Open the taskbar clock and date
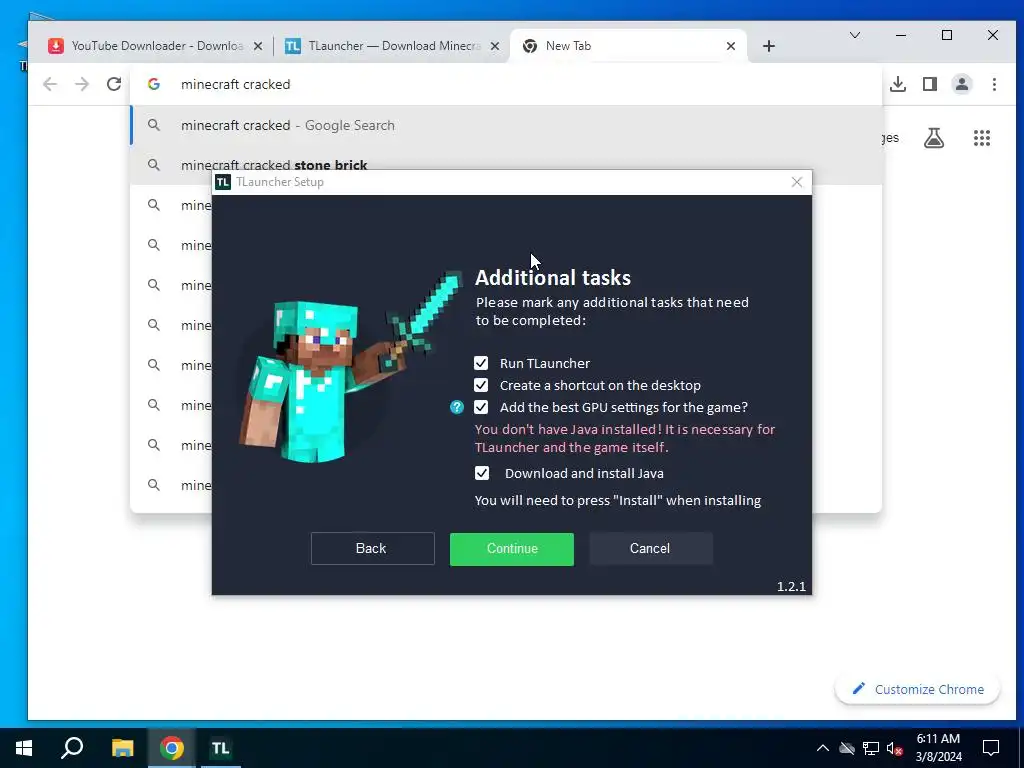The height and width of the screenshot is (768, 1024). [x=938, y=748]
